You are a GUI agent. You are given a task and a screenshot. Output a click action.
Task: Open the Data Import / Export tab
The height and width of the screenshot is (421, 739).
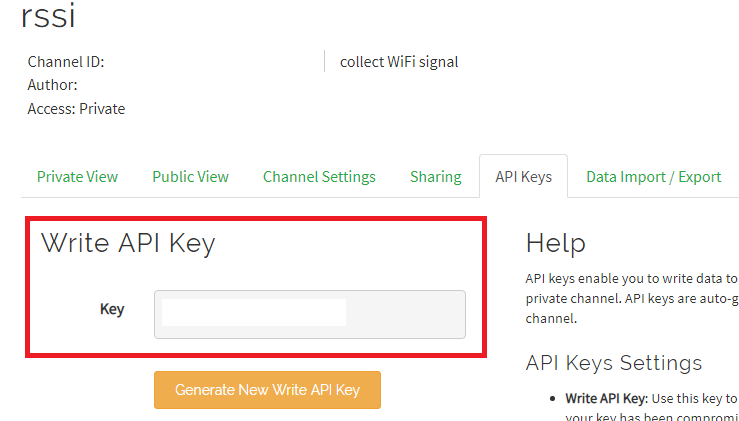pos(653,177)
